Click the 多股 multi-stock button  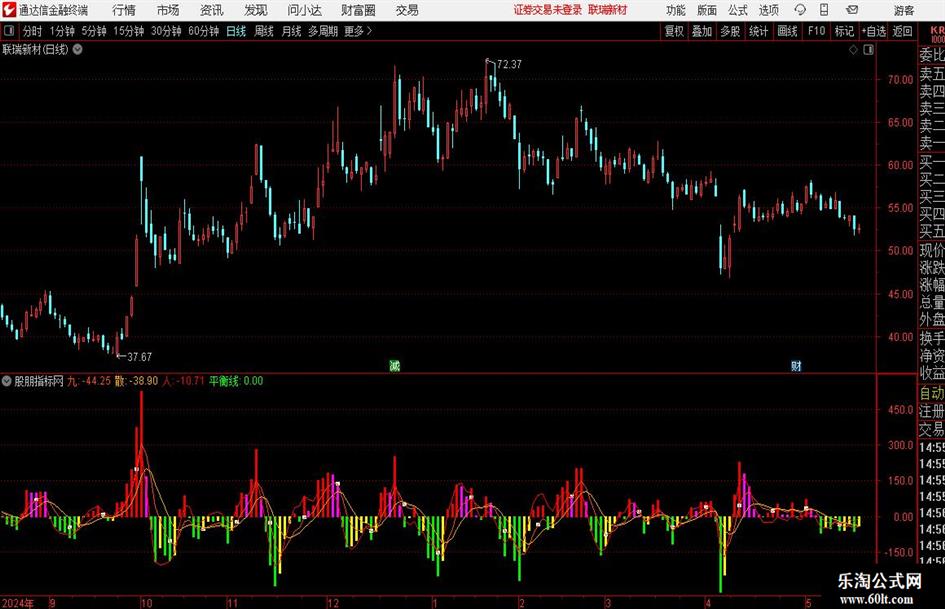coord(730,31)
